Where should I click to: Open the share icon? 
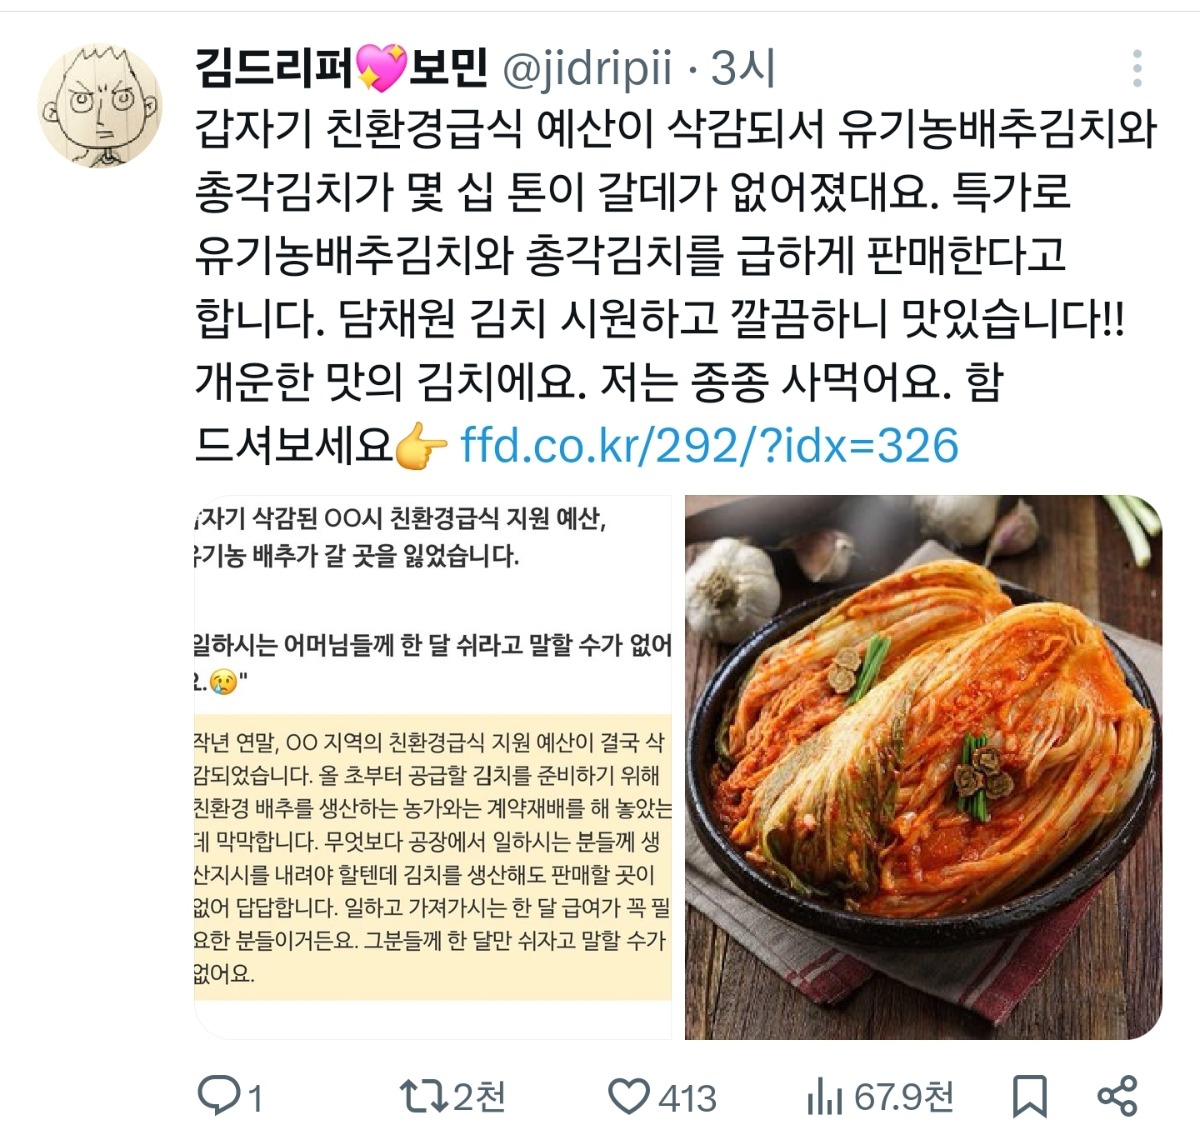(x=1117, y=1096)
